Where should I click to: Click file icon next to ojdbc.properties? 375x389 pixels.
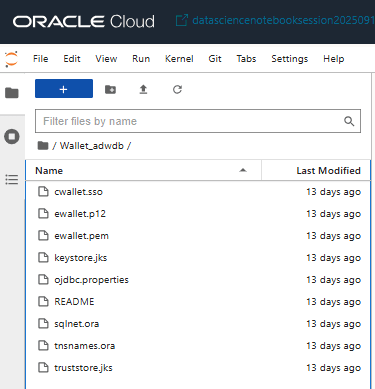[43, 280]
